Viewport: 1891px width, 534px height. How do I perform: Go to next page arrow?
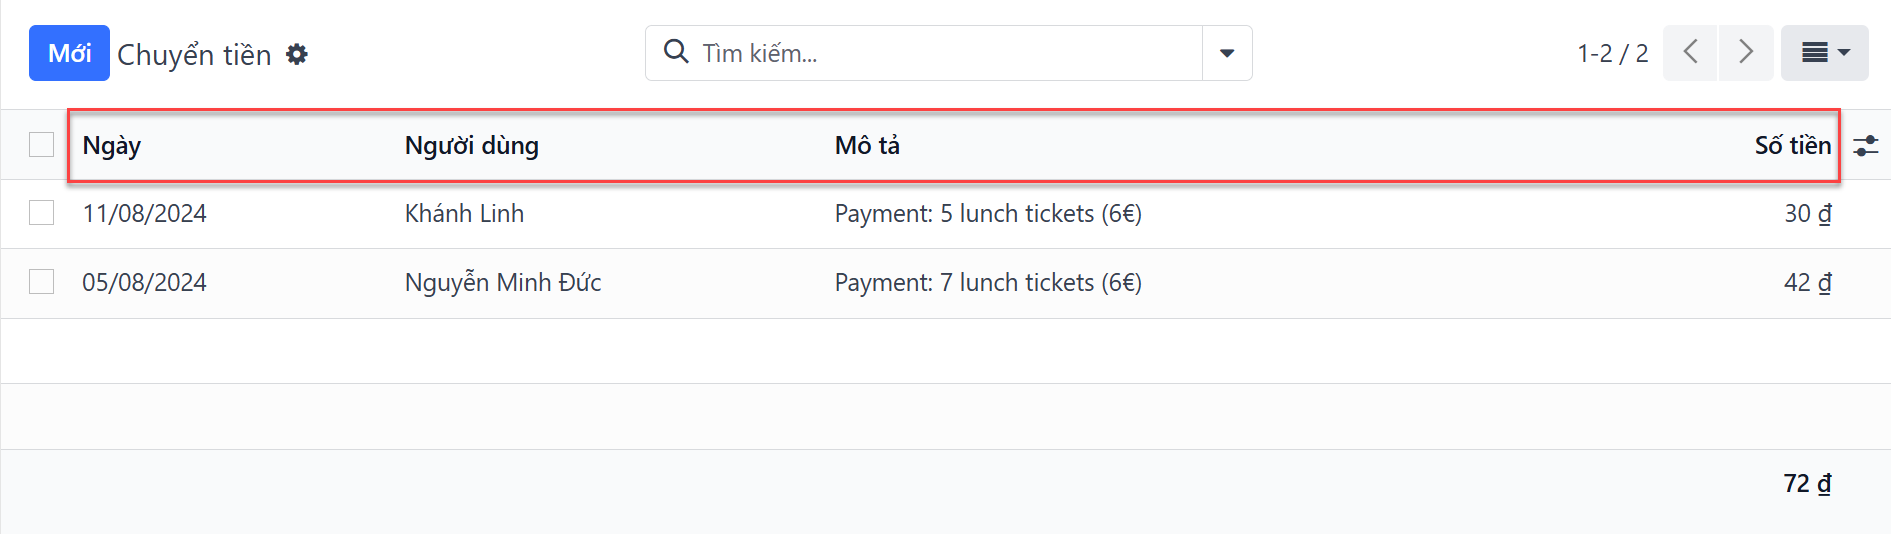pyautogui.click(x=1746, y=53)
